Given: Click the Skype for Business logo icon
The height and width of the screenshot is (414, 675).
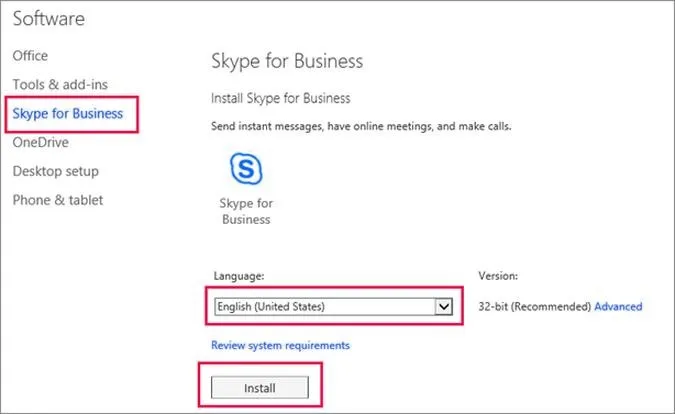Looking at the screenshot, I should click(x=246, y=168).
